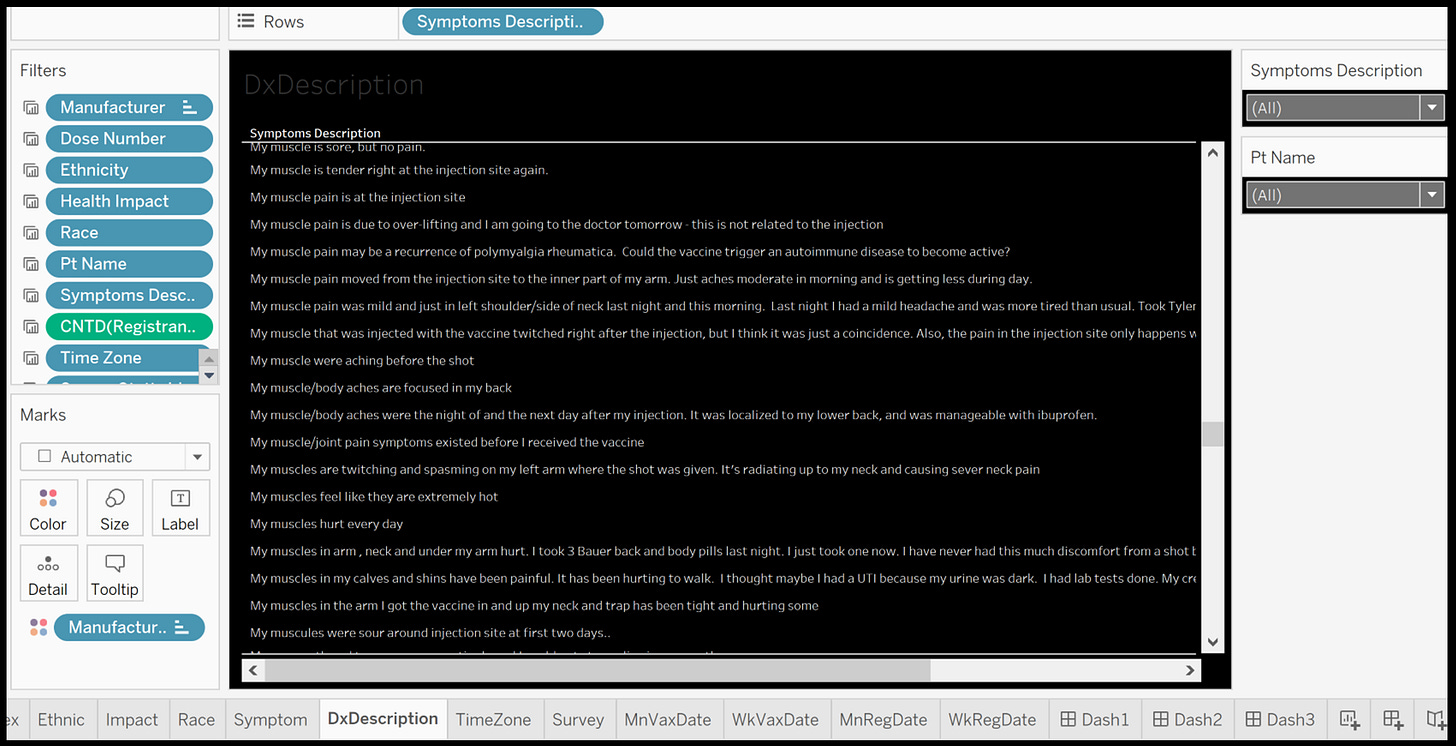Click the Size marks card

115,508
